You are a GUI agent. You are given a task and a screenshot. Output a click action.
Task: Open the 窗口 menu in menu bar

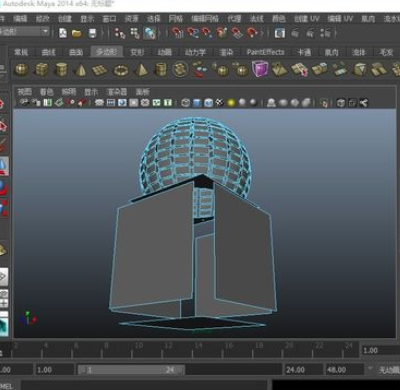(x=109, y=18)
